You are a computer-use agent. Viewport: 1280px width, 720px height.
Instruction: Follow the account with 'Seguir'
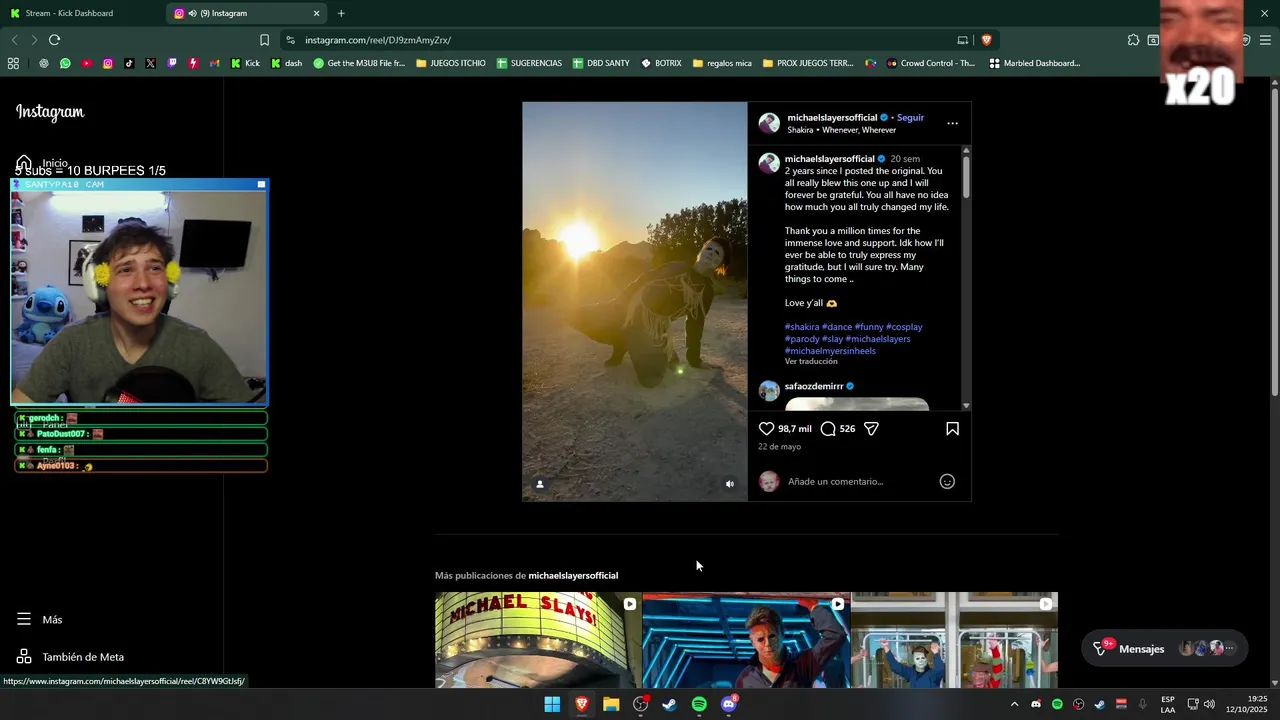[x=910, y=118]
